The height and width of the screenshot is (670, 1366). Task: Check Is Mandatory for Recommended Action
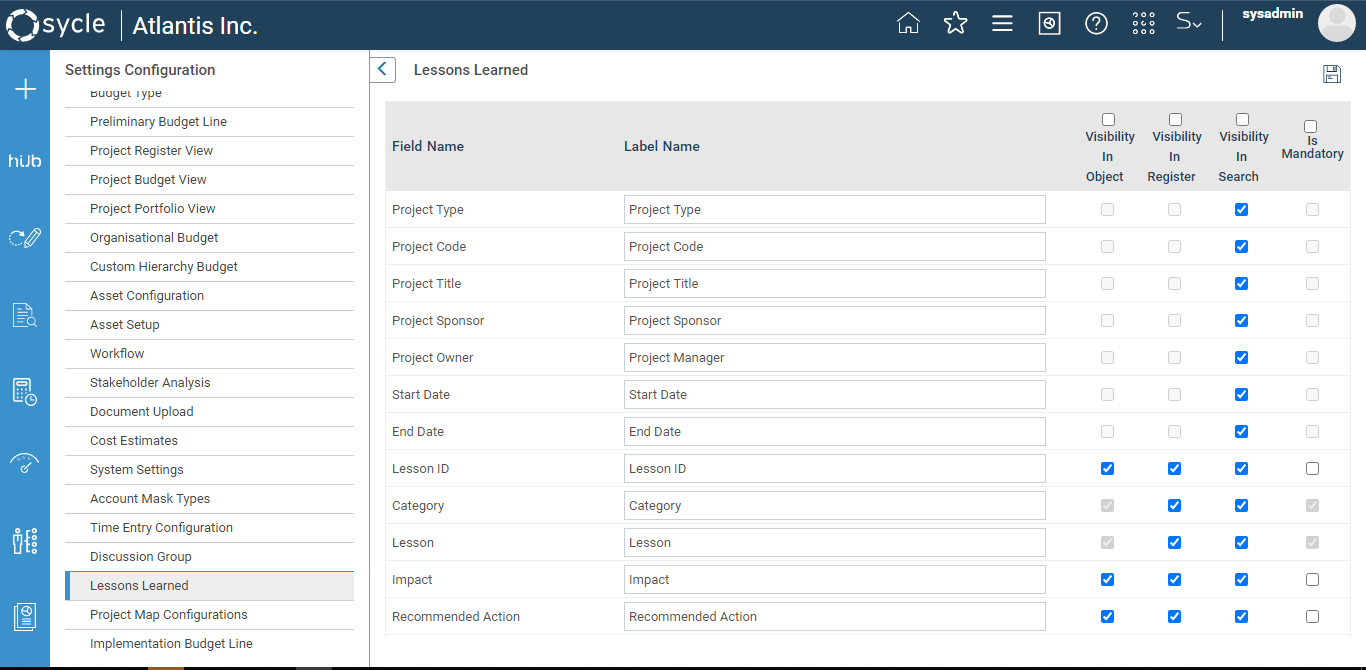pyautogui.click(x=1312, y=617)
